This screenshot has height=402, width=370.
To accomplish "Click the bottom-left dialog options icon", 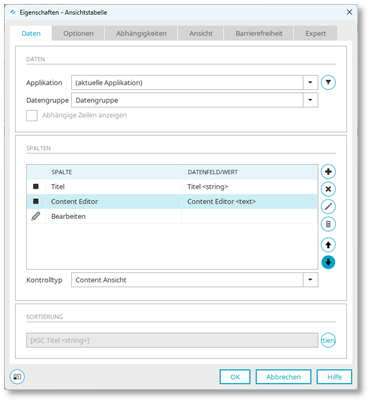I will 17,377.
